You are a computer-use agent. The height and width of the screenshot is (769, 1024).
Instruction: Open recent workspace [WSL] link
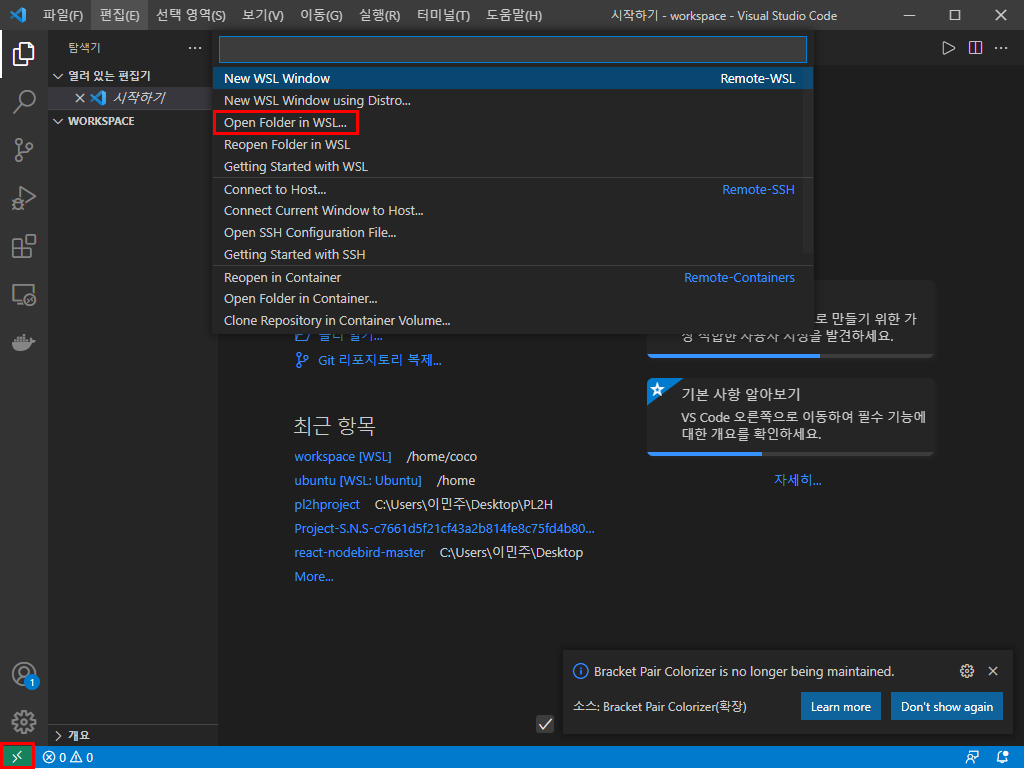343,456
